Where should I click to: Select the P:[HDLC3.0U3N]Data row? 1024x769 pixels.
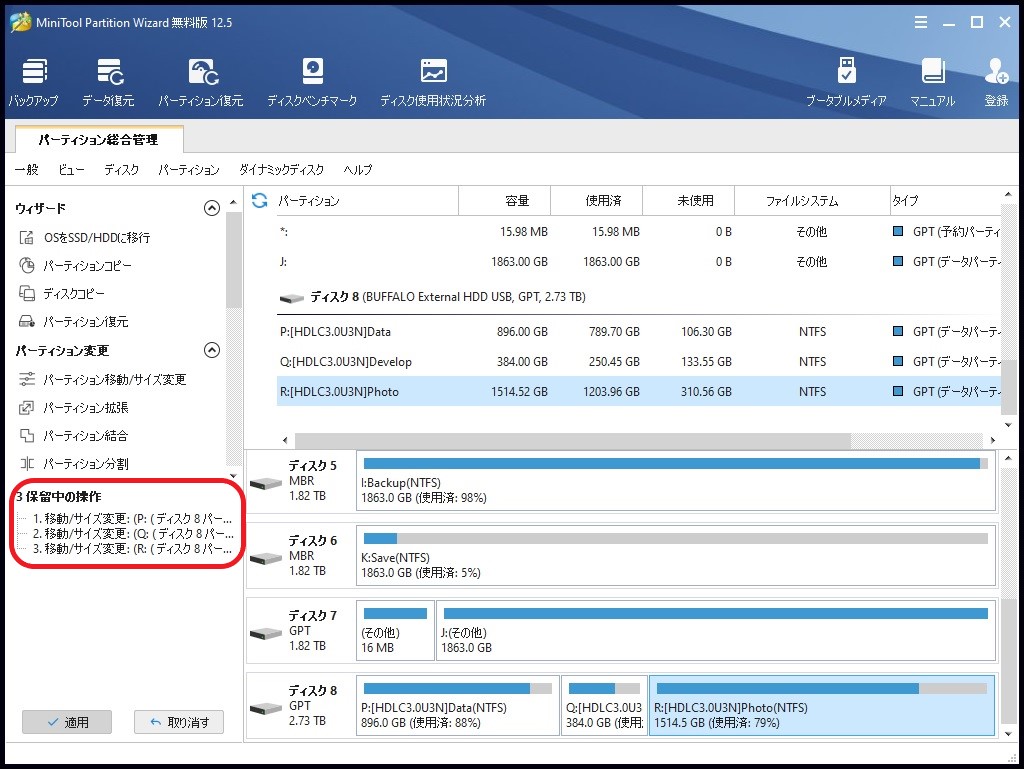639,332
